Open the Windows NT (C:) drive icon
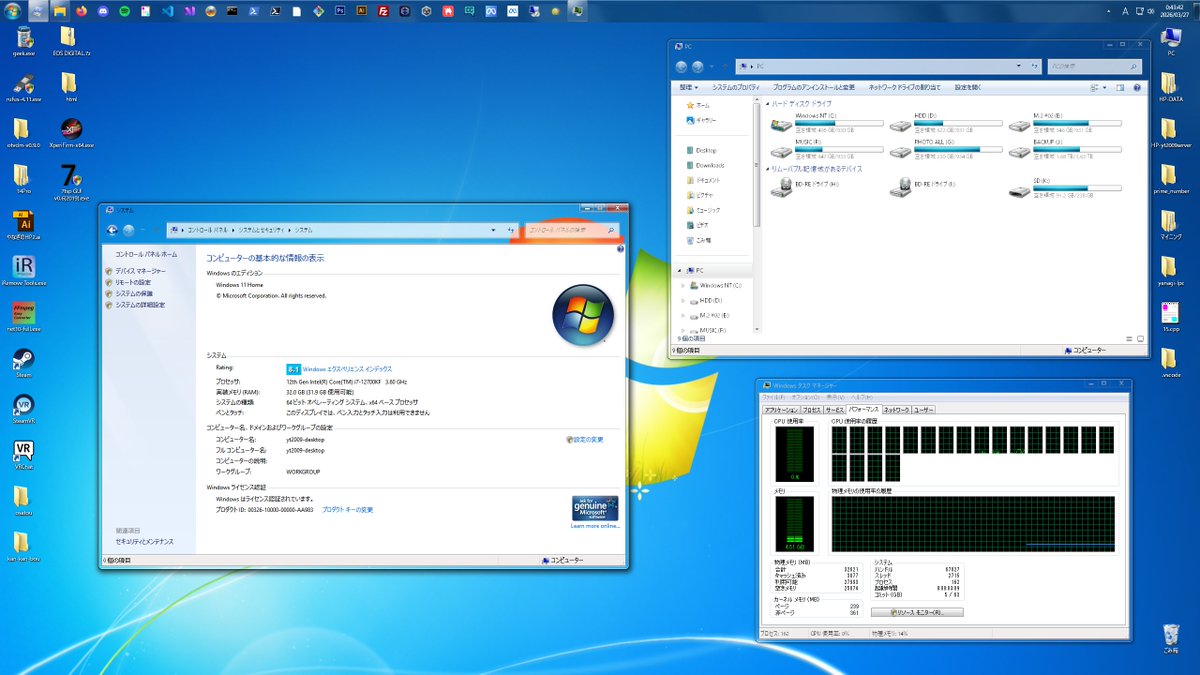The image size is (1200, 675). click(782, 125)
